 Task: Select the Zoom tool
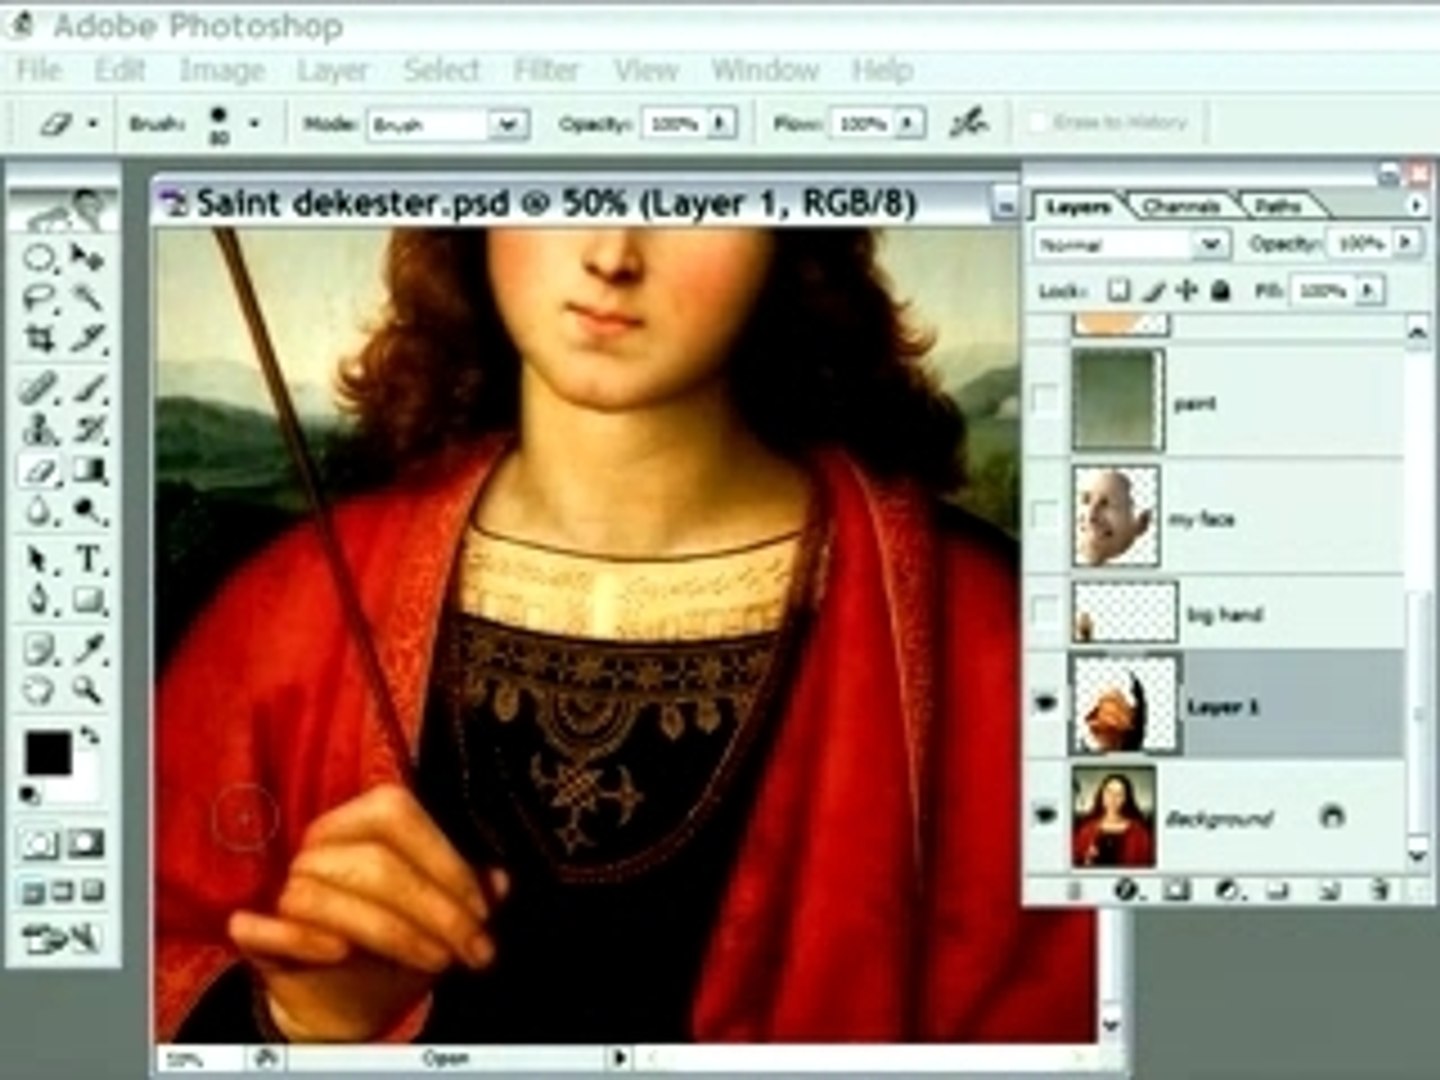pyautogui.click(x=88, y=690)
